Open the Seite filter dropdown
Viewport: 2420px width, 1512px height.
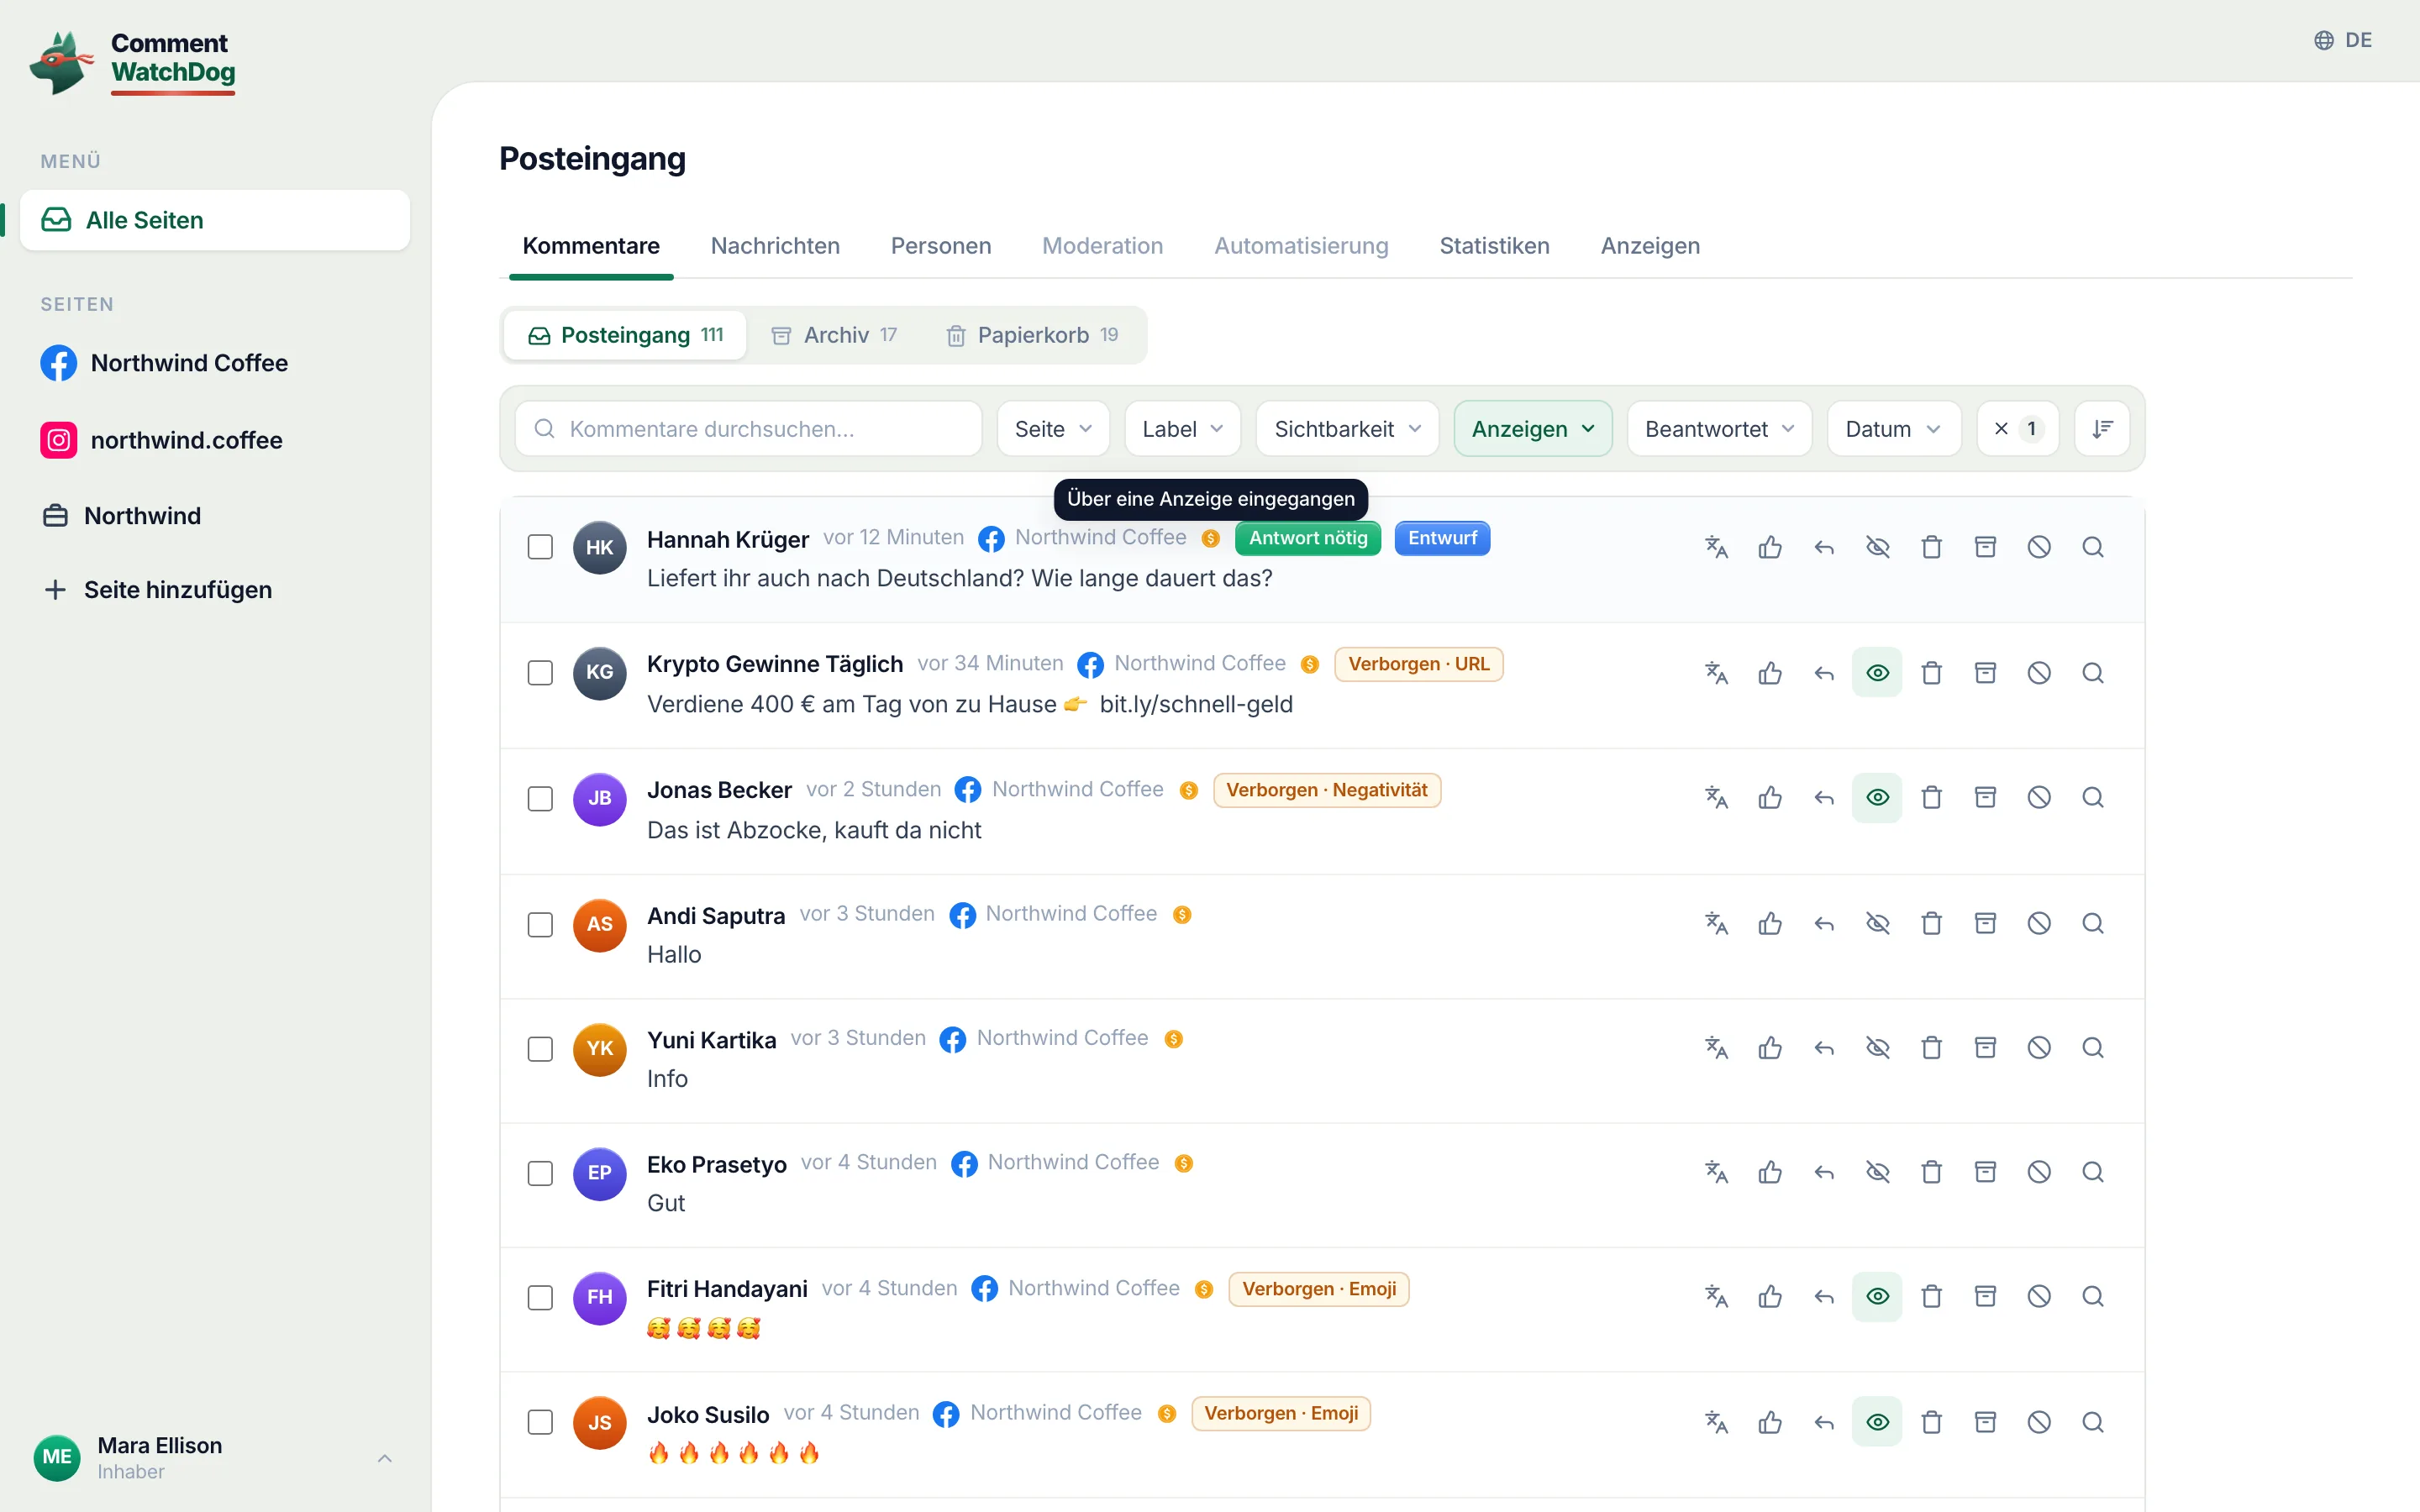point(1053,429)
